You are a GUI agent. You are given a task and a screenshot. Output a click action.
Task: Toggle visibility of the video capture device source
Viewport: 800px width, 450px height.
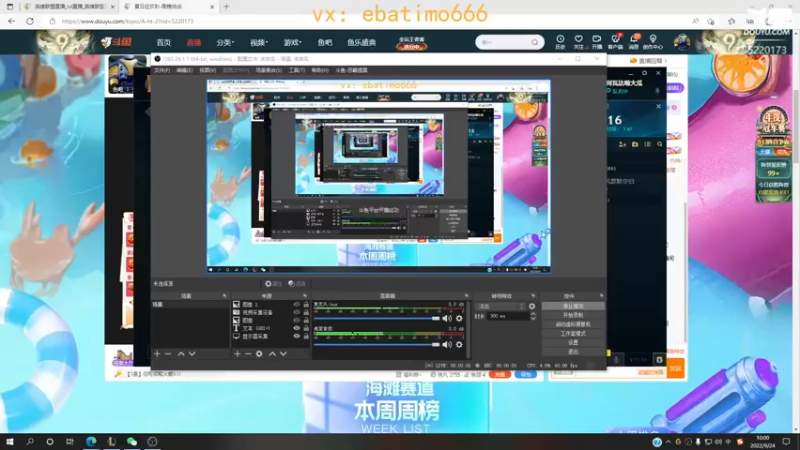[296, 312]
